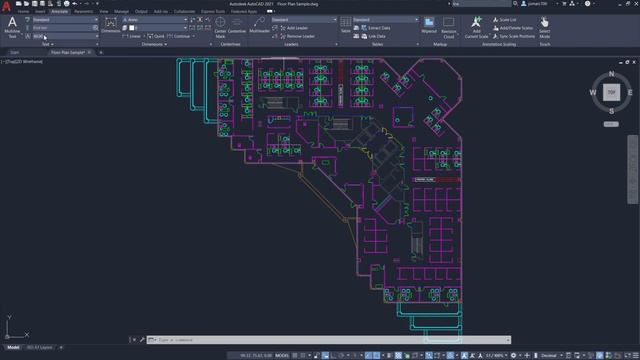
Task: Click the Undo arrow in quick access toolbar
Action: pyautogui.click(x=75, y=4)
